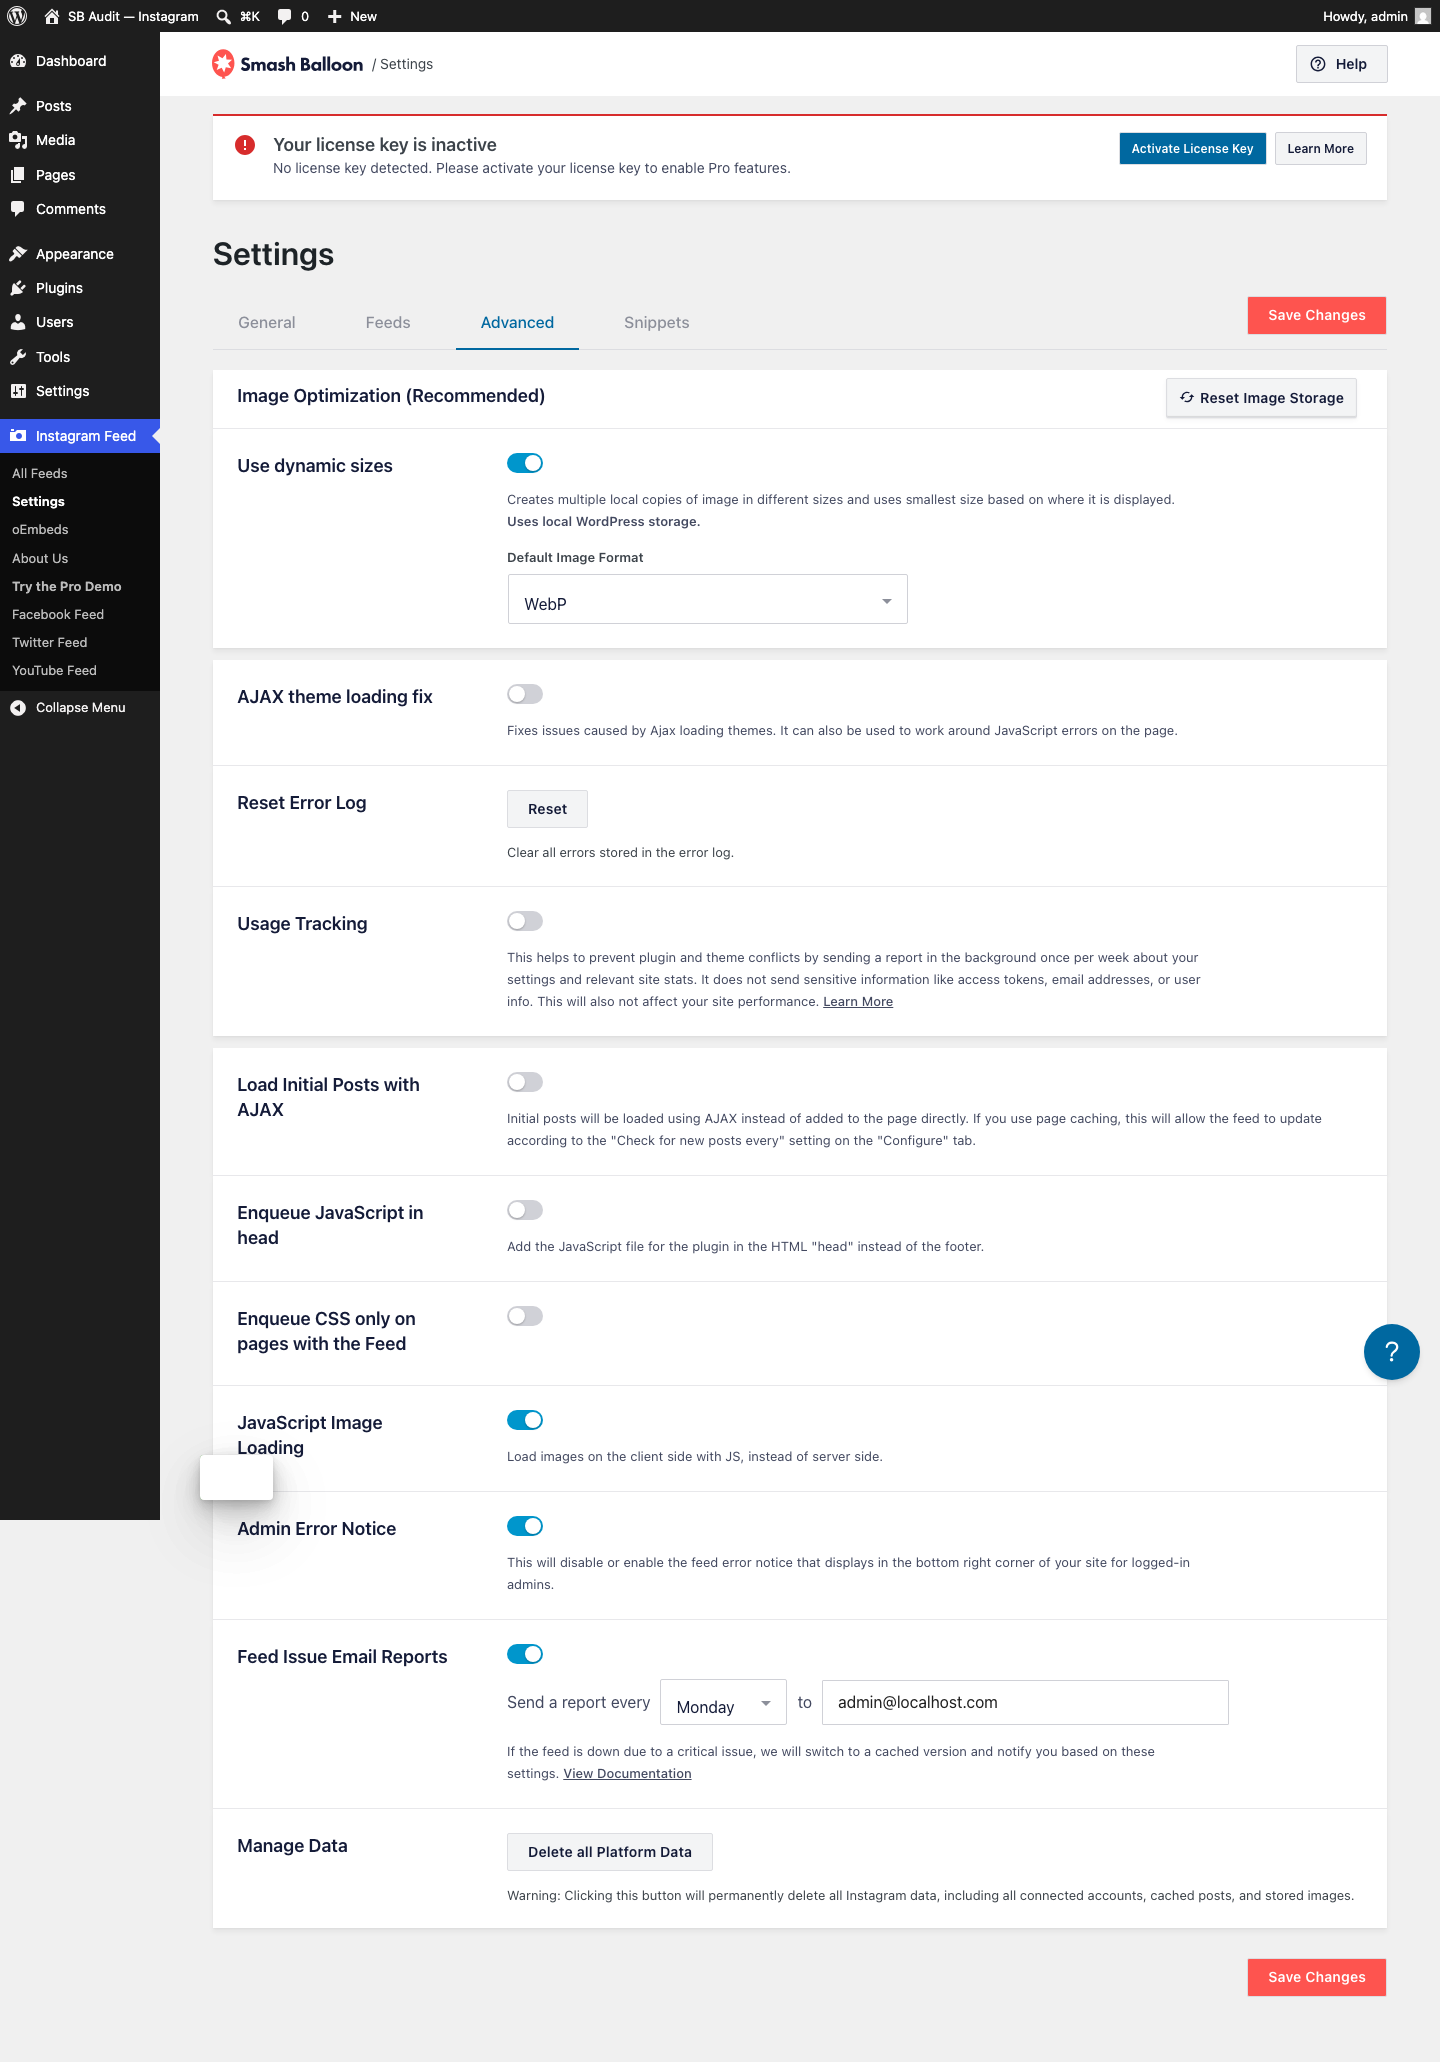Click the Pages icon in sidebar
Viewport: 1440px width, 2062px height.
pyautogui.click(x=18, y=175)
